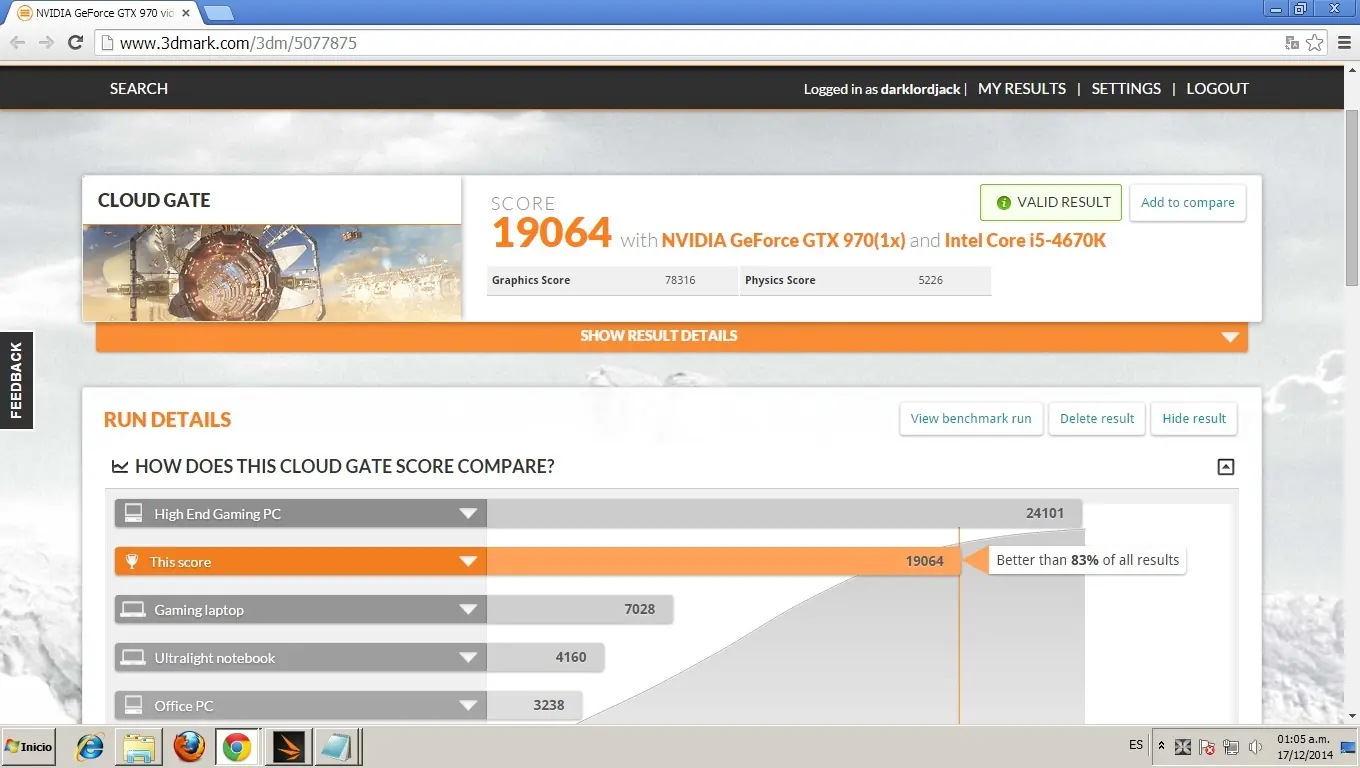Image resolution: width=1360 pixels, height=768 pixels.
Task: Click the 4160 Ultralight notebook value
Action: (x=571, y=657)
